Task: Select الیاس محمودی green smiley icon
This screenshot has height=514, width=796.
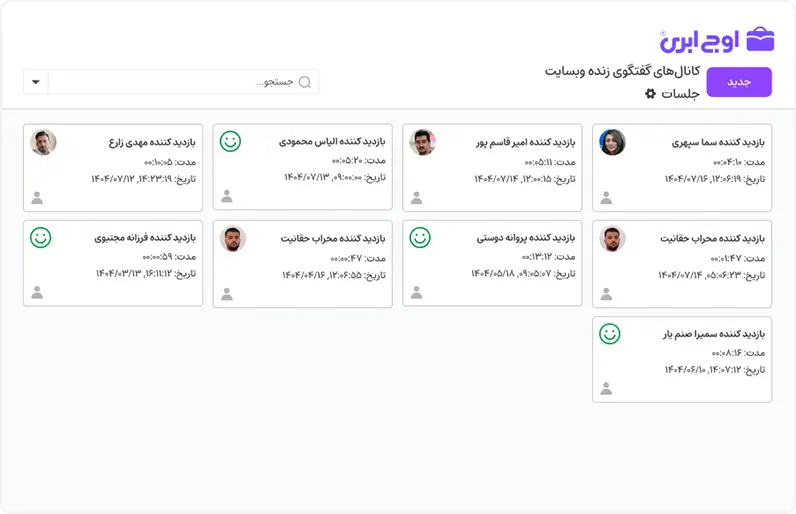Action: coord(230,141)
